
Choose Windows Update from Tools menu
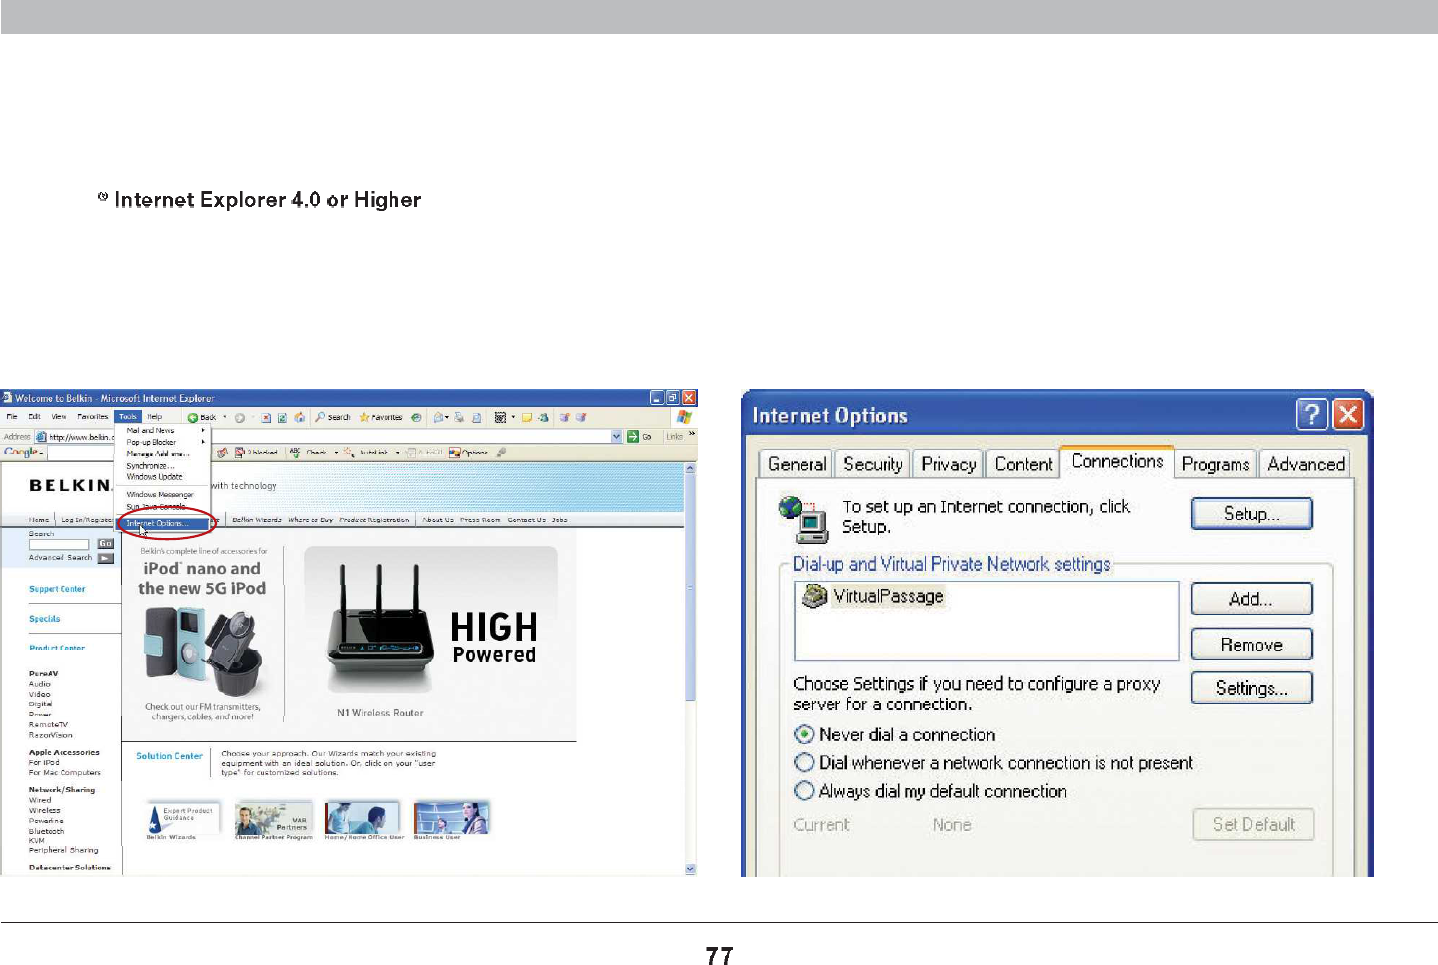point(154,477)
